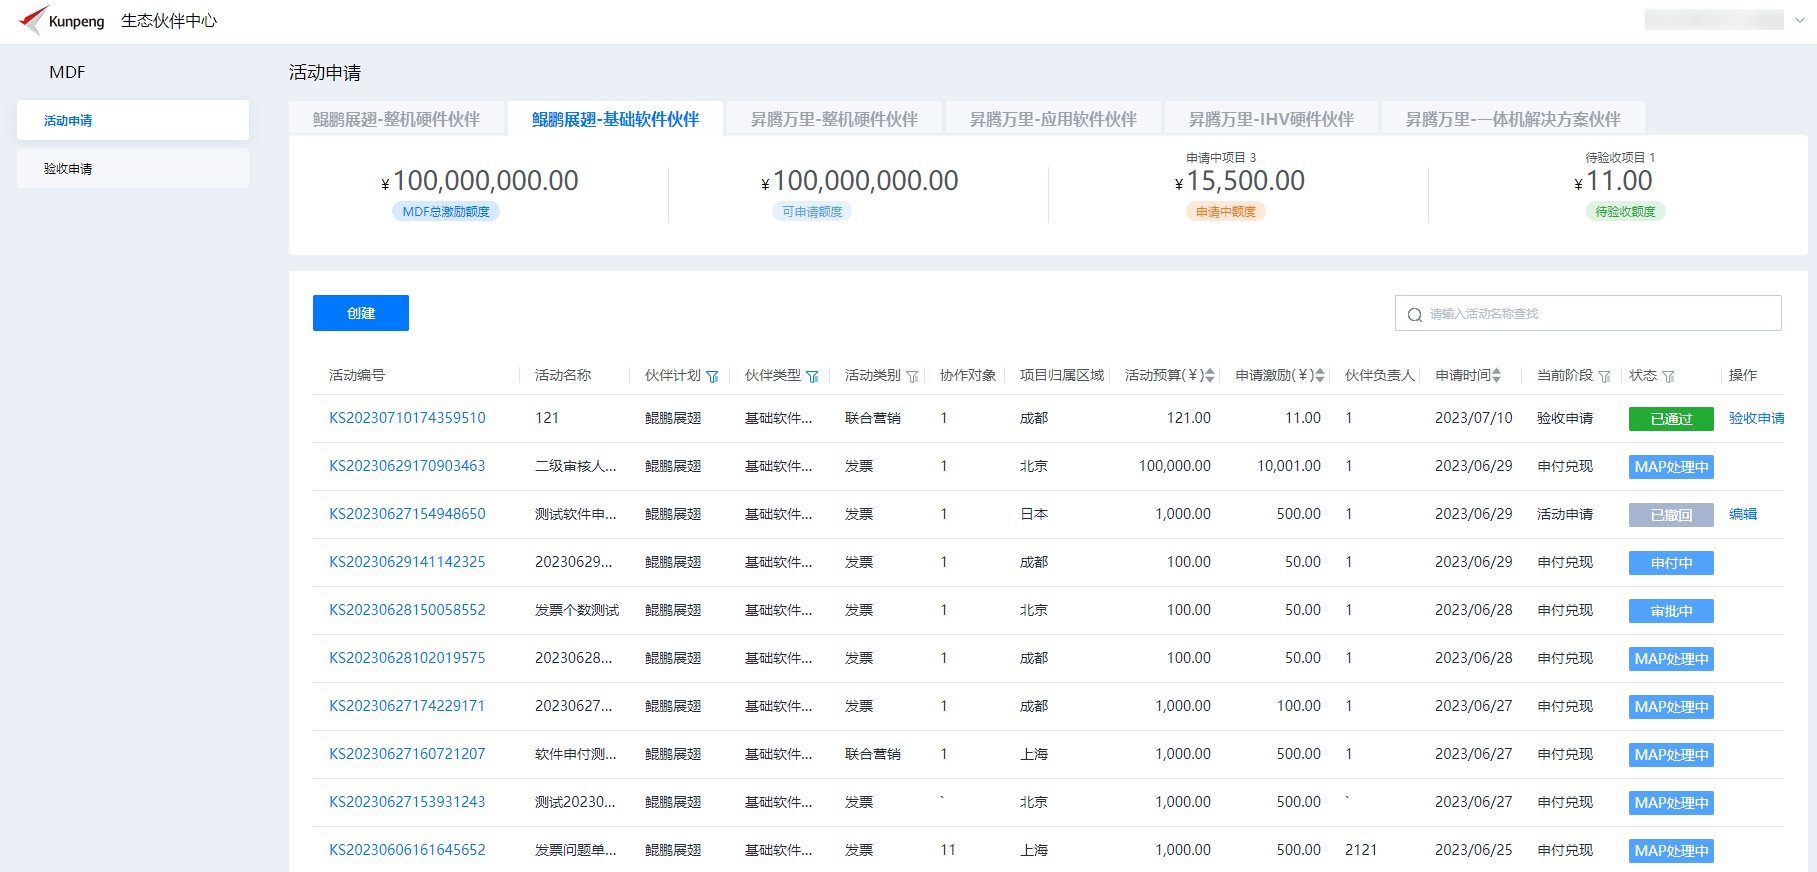Select 活动申请 in sidebar
Screen dimensions: 1817x872
tap(133, 120)
